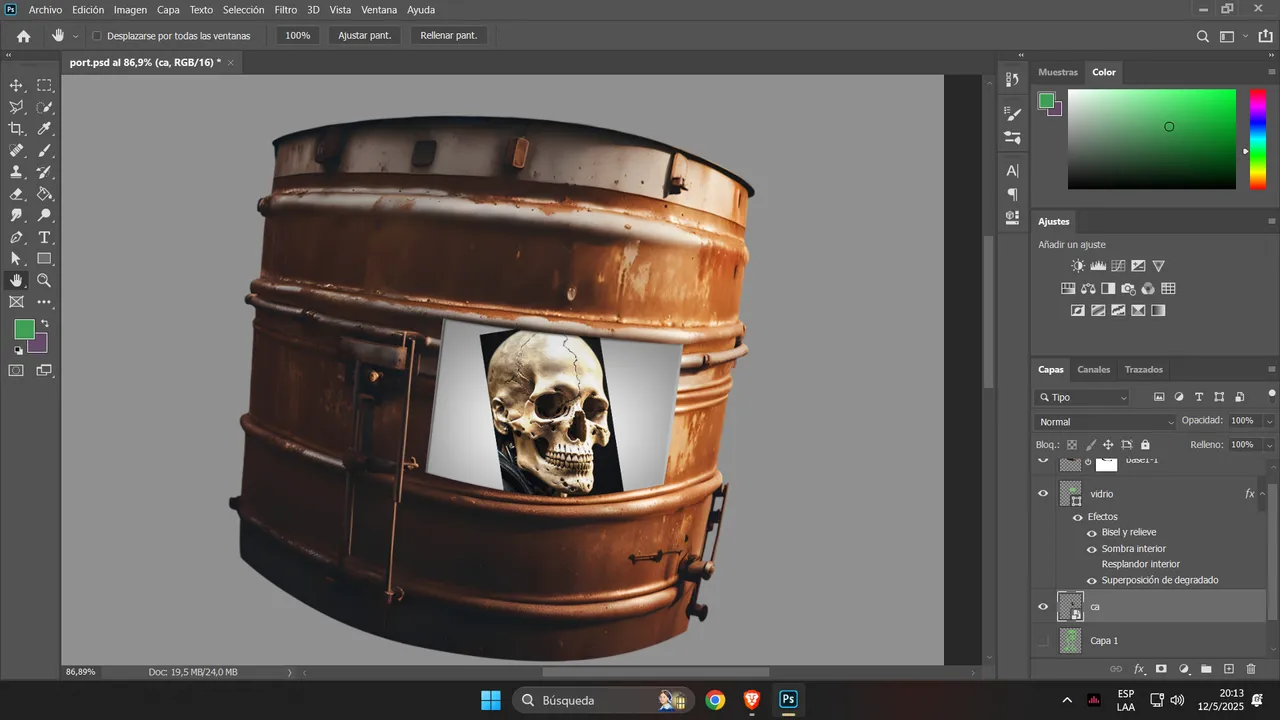Swap foreground and background colors
Screen dimensions: 1280x720
pos(44,324)
